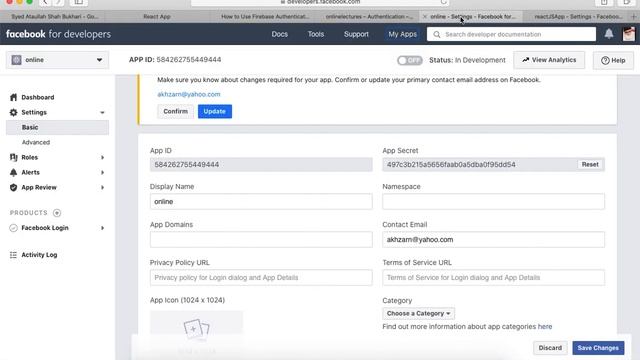Click the App Domains input field
The image size is (640, 360).
(x=261, y=240)
